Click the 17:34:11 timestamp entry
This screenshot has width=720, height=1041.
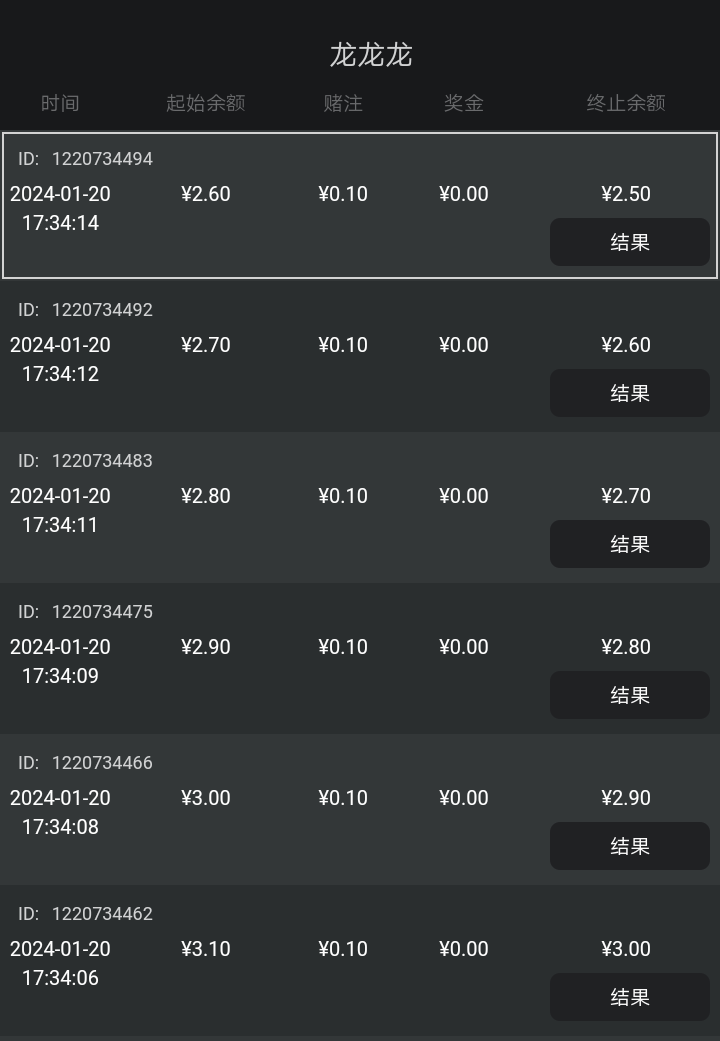pos(60,525)
